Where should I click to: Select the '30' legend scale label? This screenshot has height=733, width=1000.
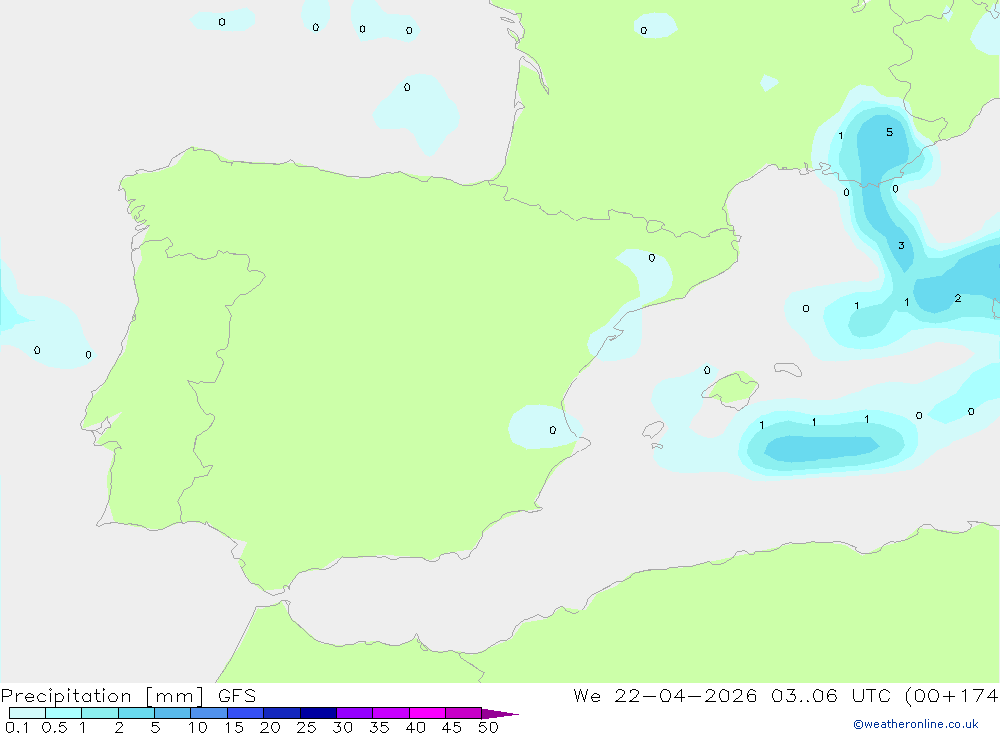(343, 727)
